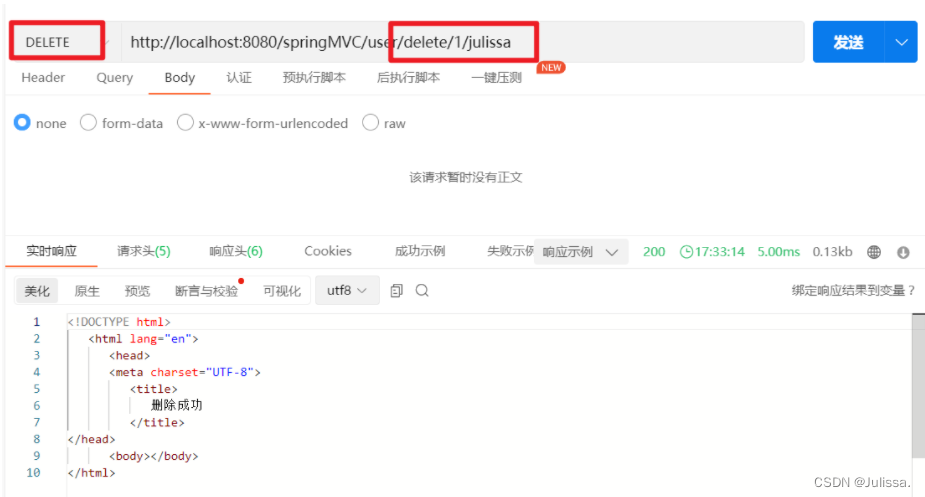Expand the send button dropdown arrow
This screenshot has height=497, width=925.
click(901, 42)
